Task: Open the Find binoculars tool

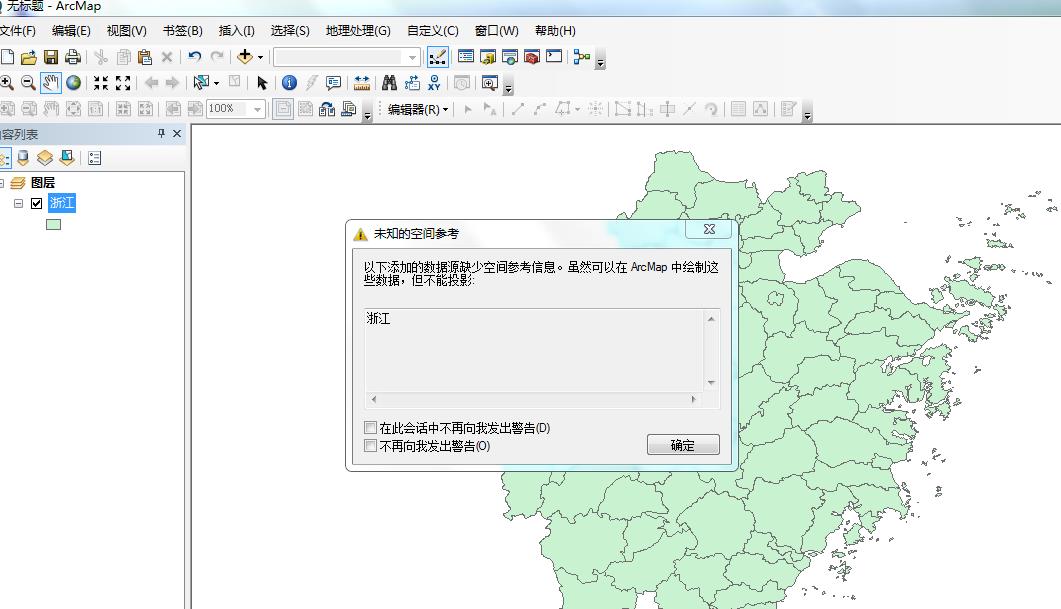Action: pos(389,83)
